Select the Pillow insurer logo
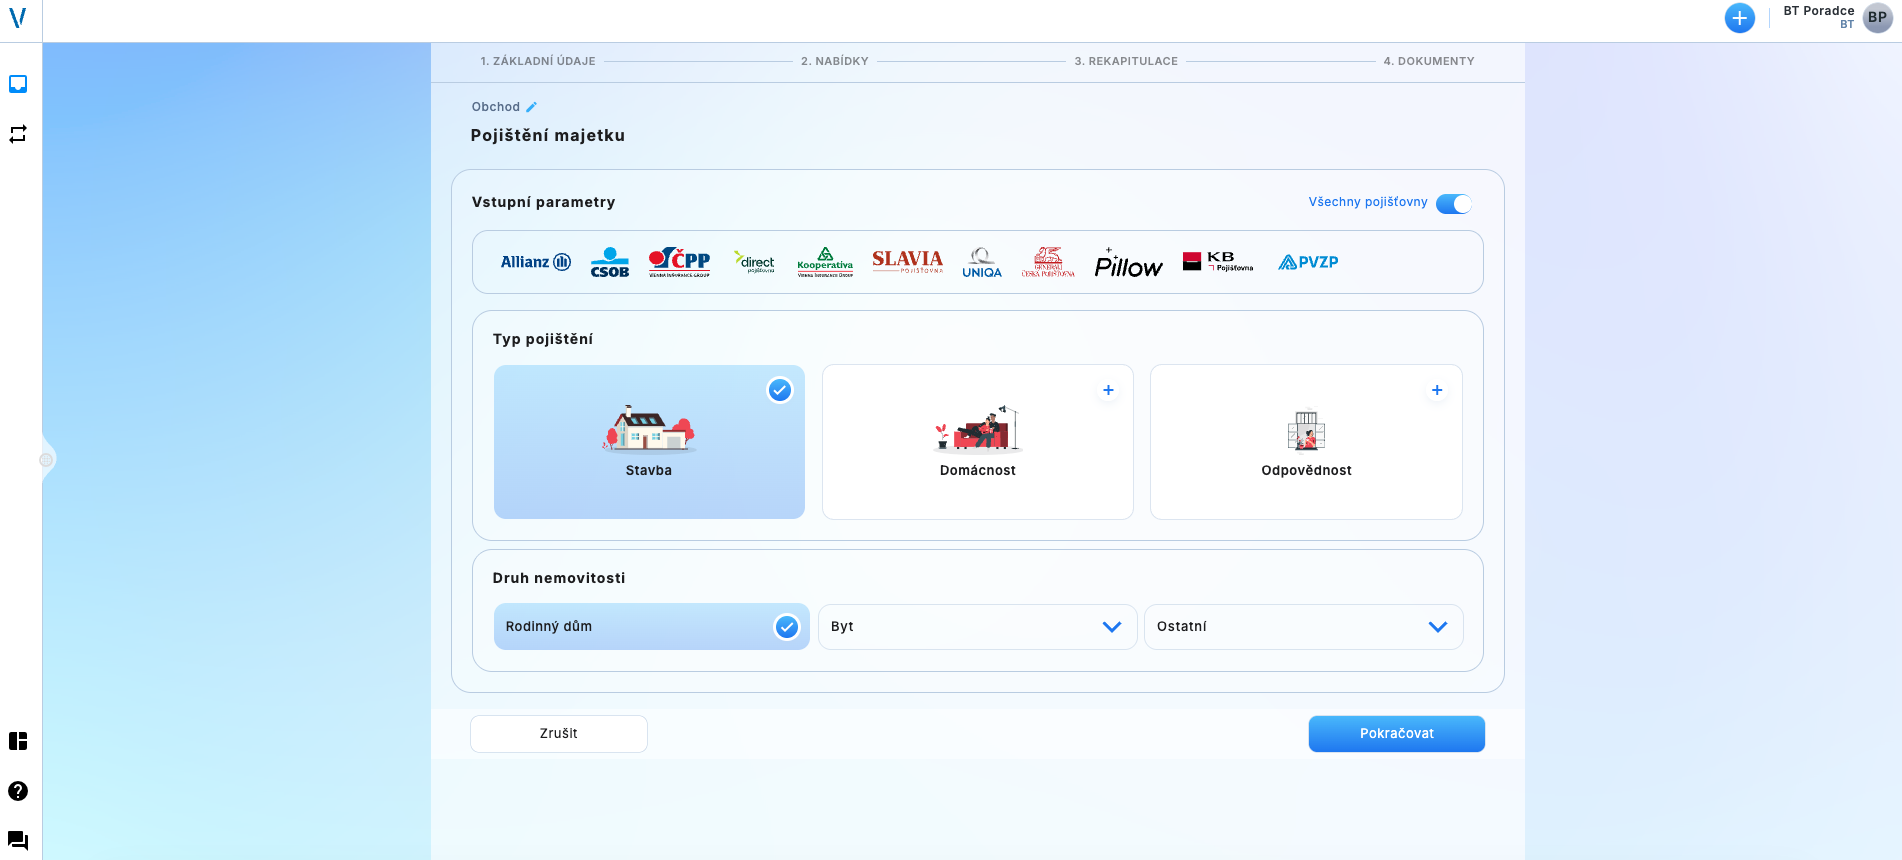The height and width of the screenshot is (860, 1902). pyautogui.click(x=1128, y=264)
